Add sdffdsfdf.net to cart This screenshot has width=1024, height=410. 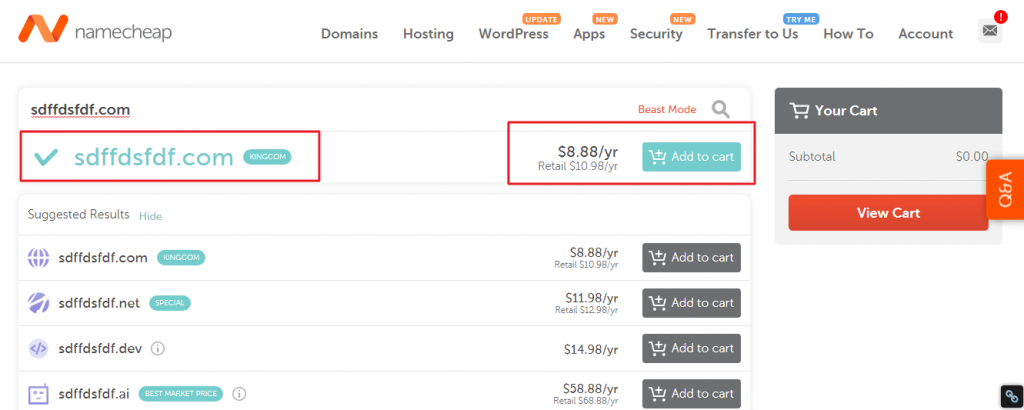tap(691, 303)
